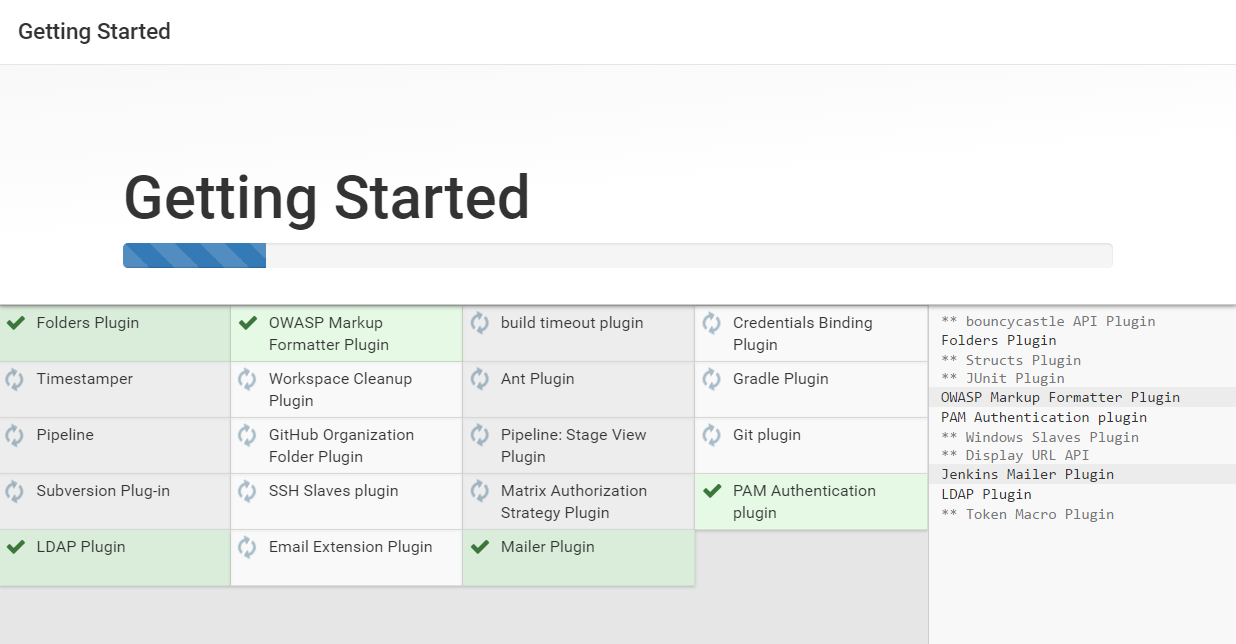Screen dimensions: 1236x644
Task: Click the pending spinner on Credentials Binding Plugin
Action: tap(711, 323)
